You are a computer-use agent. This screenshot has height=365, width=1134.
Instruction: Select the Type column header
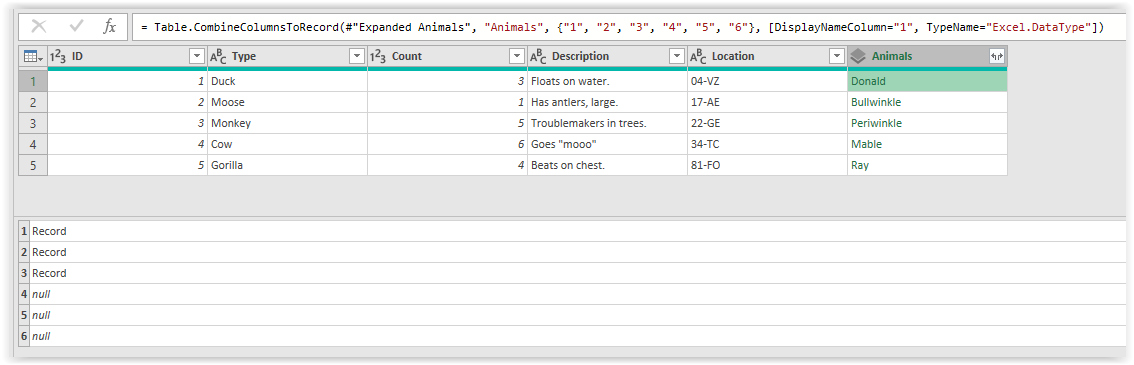[287, 56]
